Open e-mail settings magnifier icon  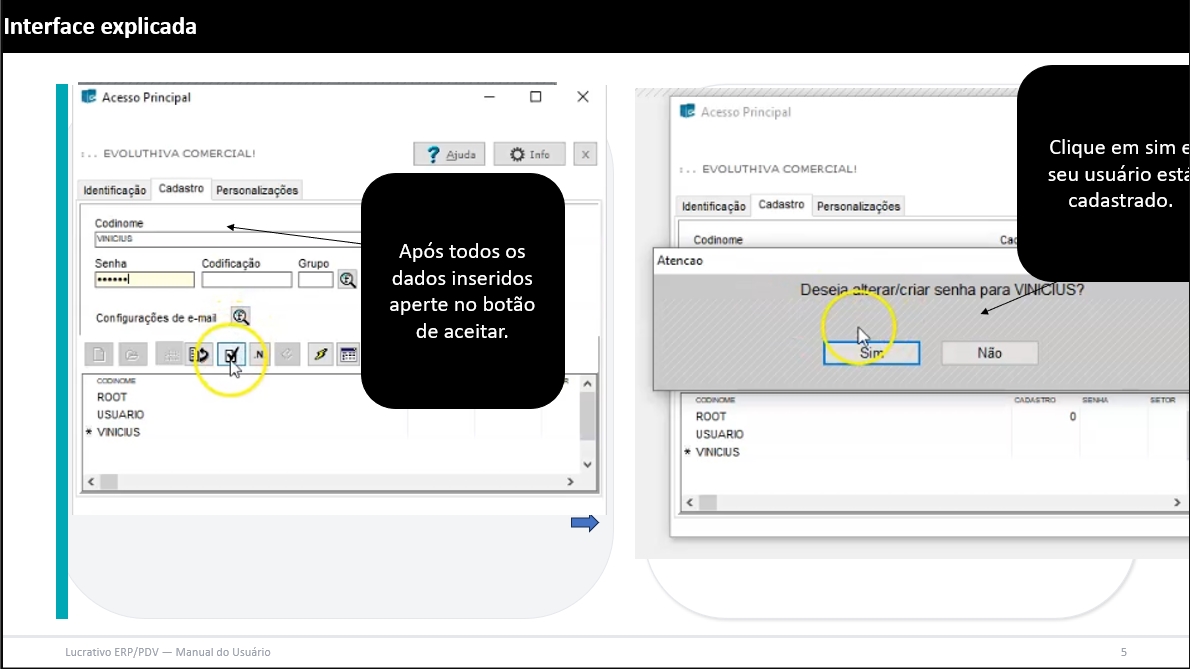pos(241,317)
